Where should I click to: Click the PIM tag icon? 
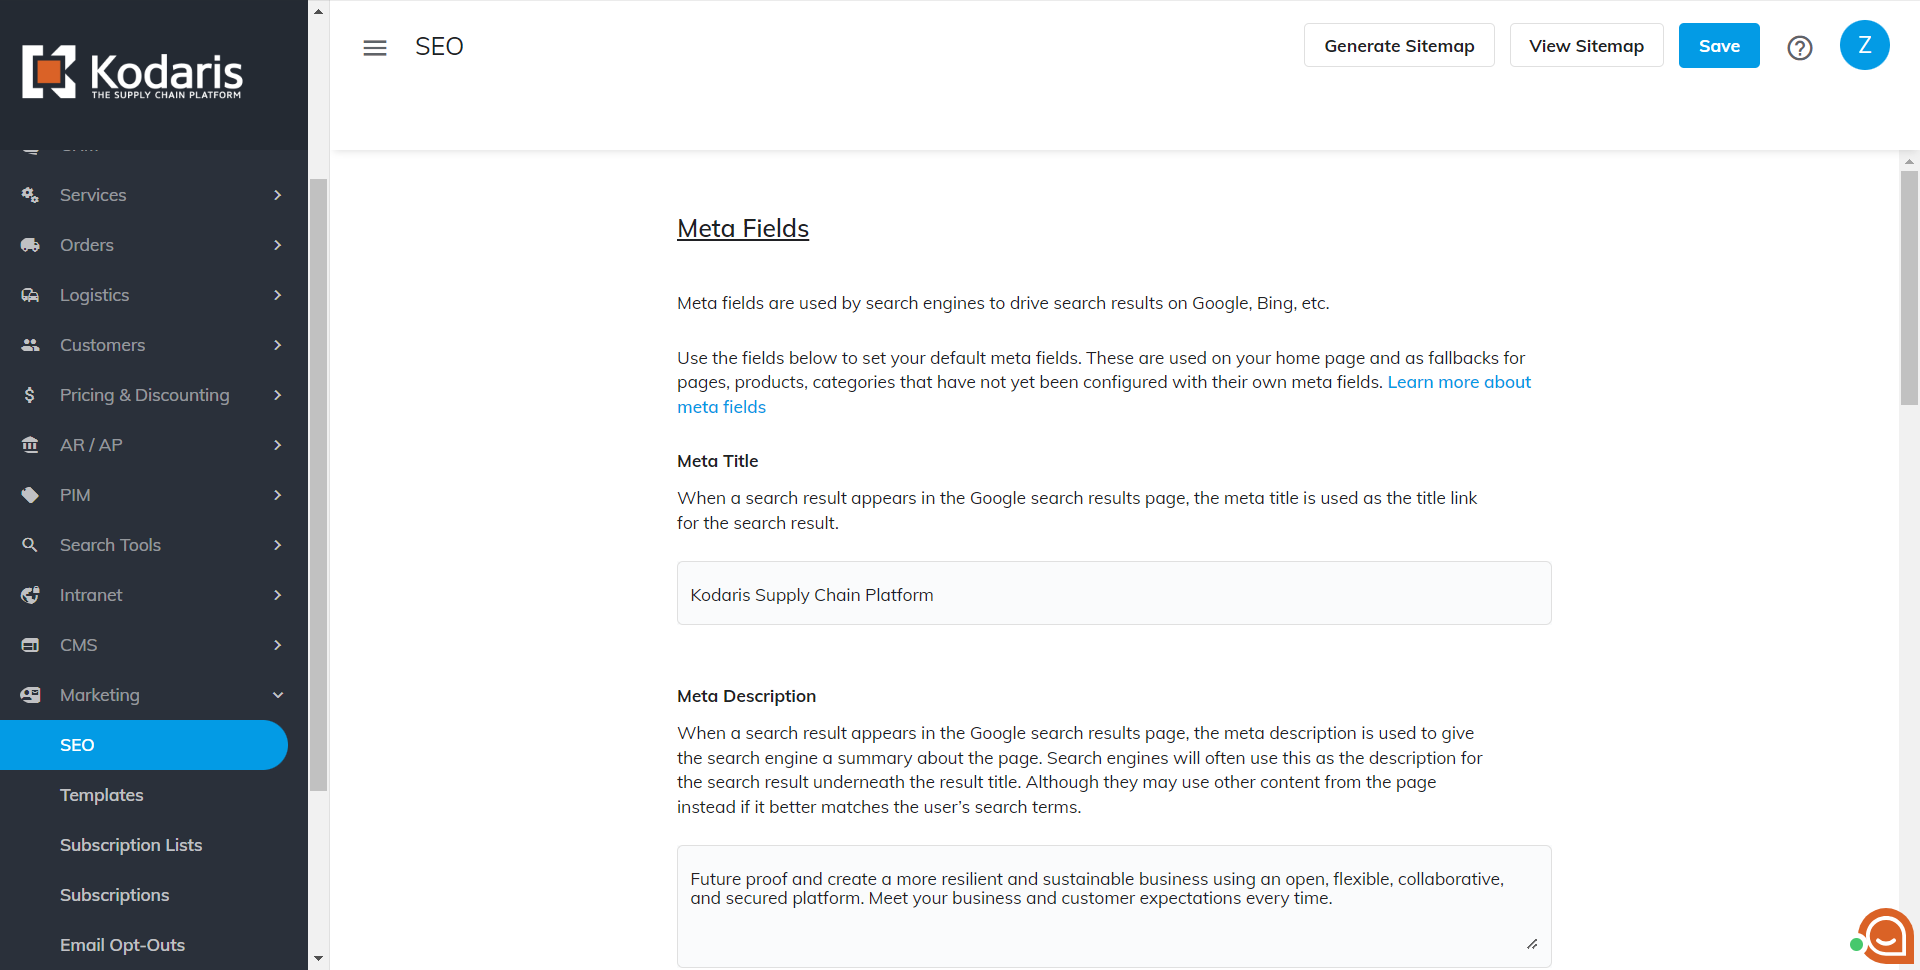tap(31, 495)
